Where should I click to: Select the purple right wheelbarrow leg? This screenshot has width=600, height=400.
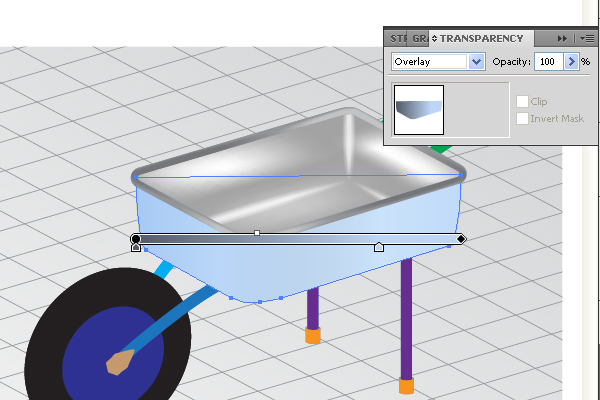coord(406,318)
